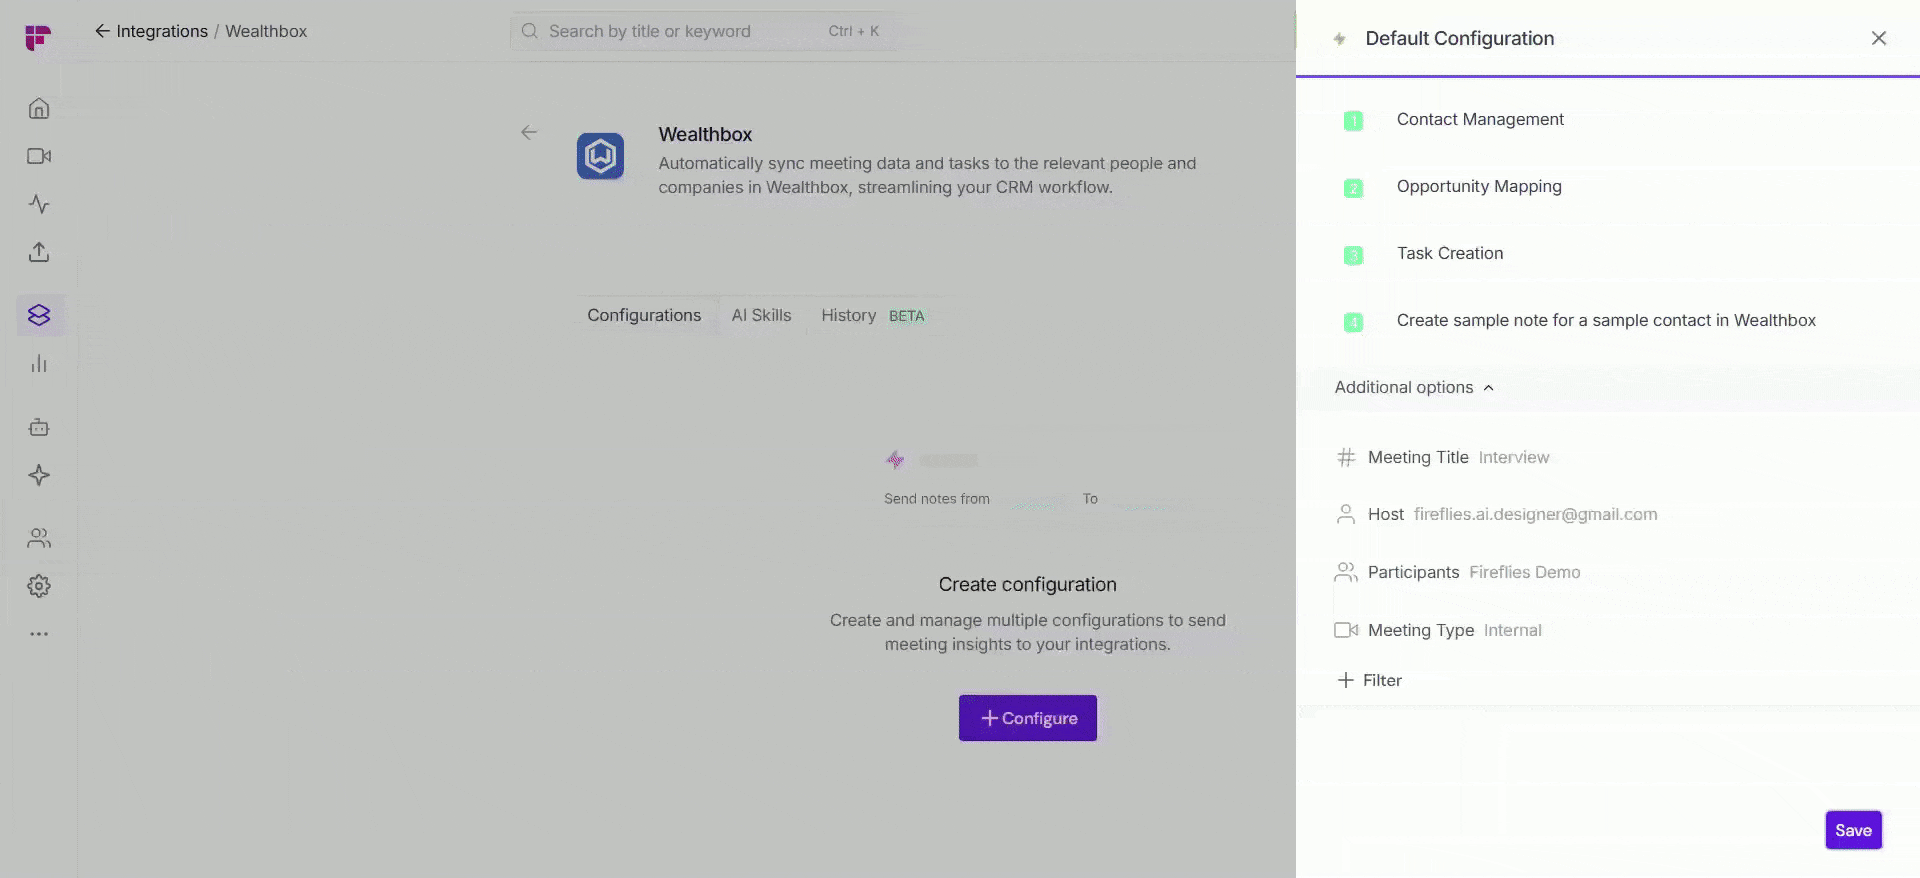Open the Team members sidebar icon
1920x878 pixels.
[x=39, y=538]
